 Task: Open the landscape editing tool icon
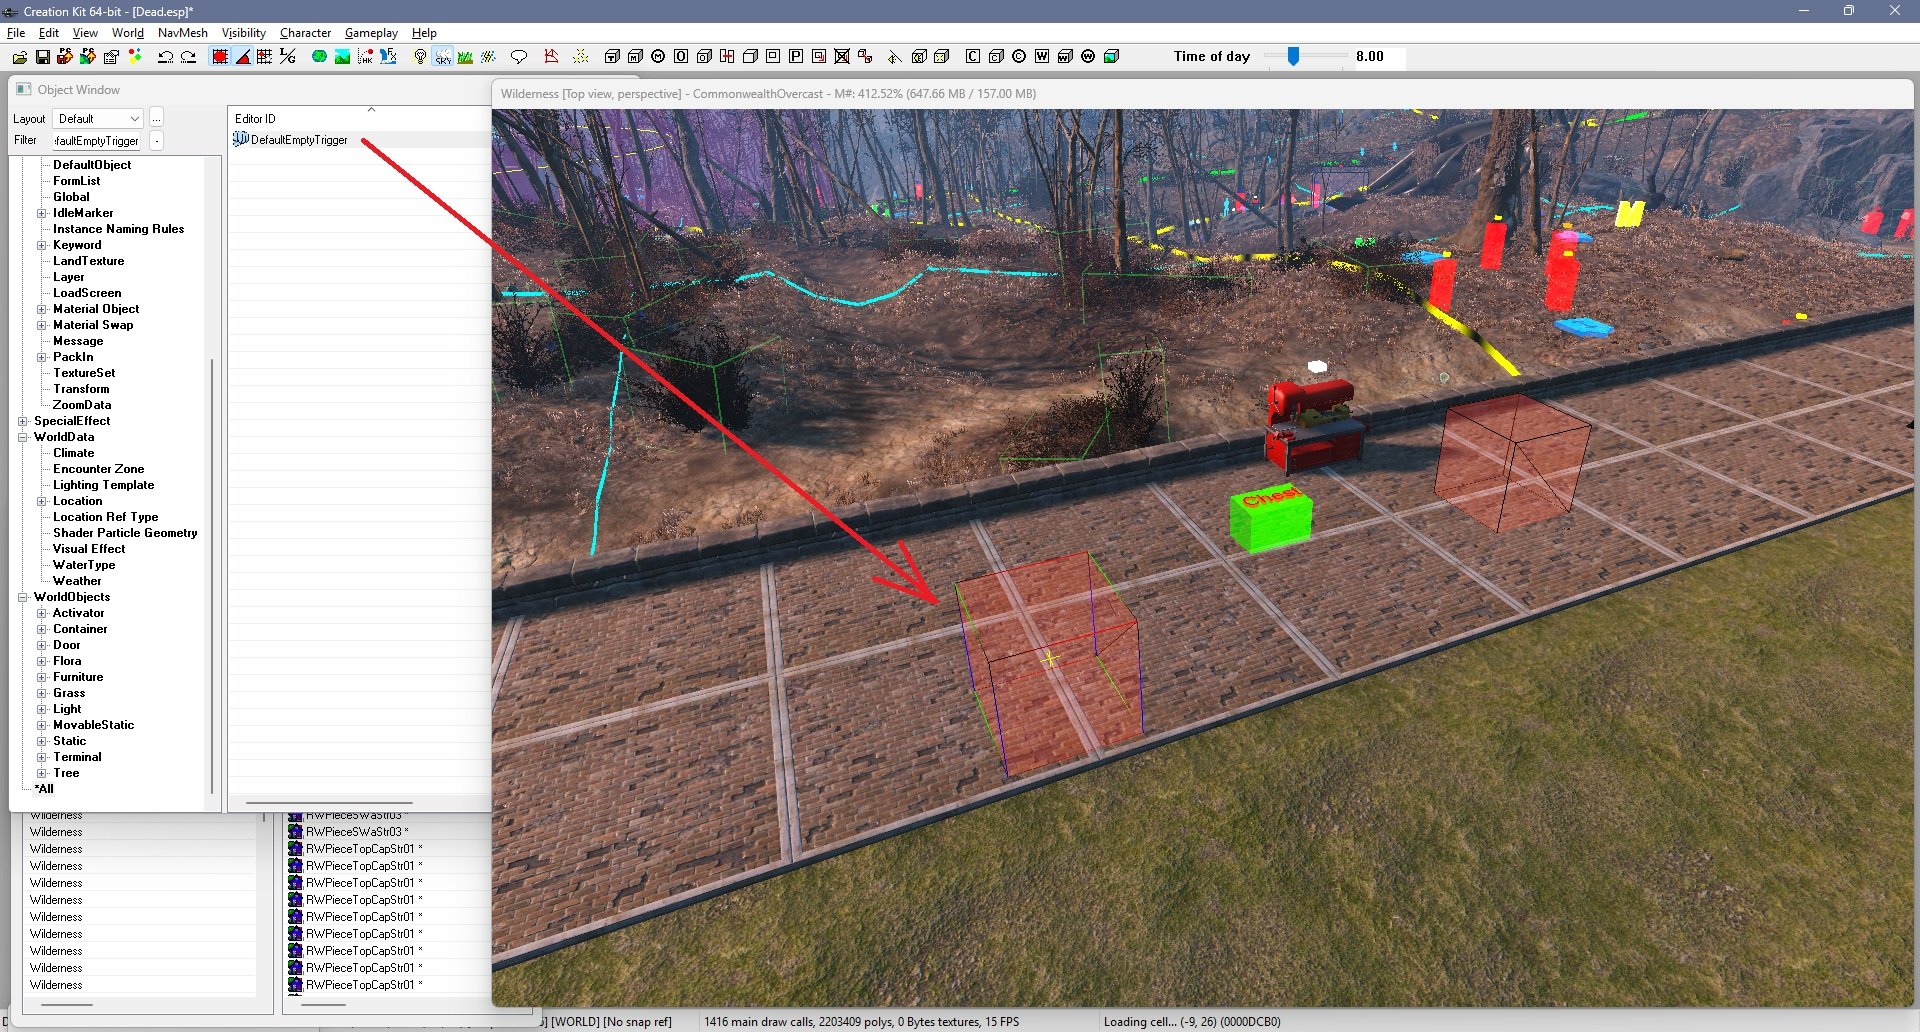tap(342, 57)
